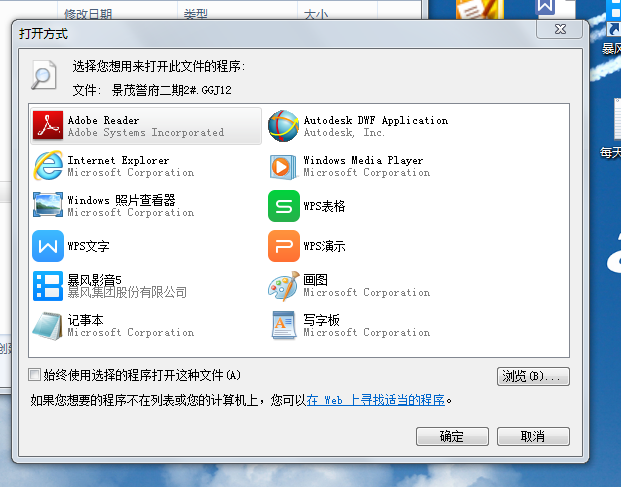Choose the 暴风影音5 program icon
The width and height of the screenshot is (621, 487).
(x=48, y=286)
